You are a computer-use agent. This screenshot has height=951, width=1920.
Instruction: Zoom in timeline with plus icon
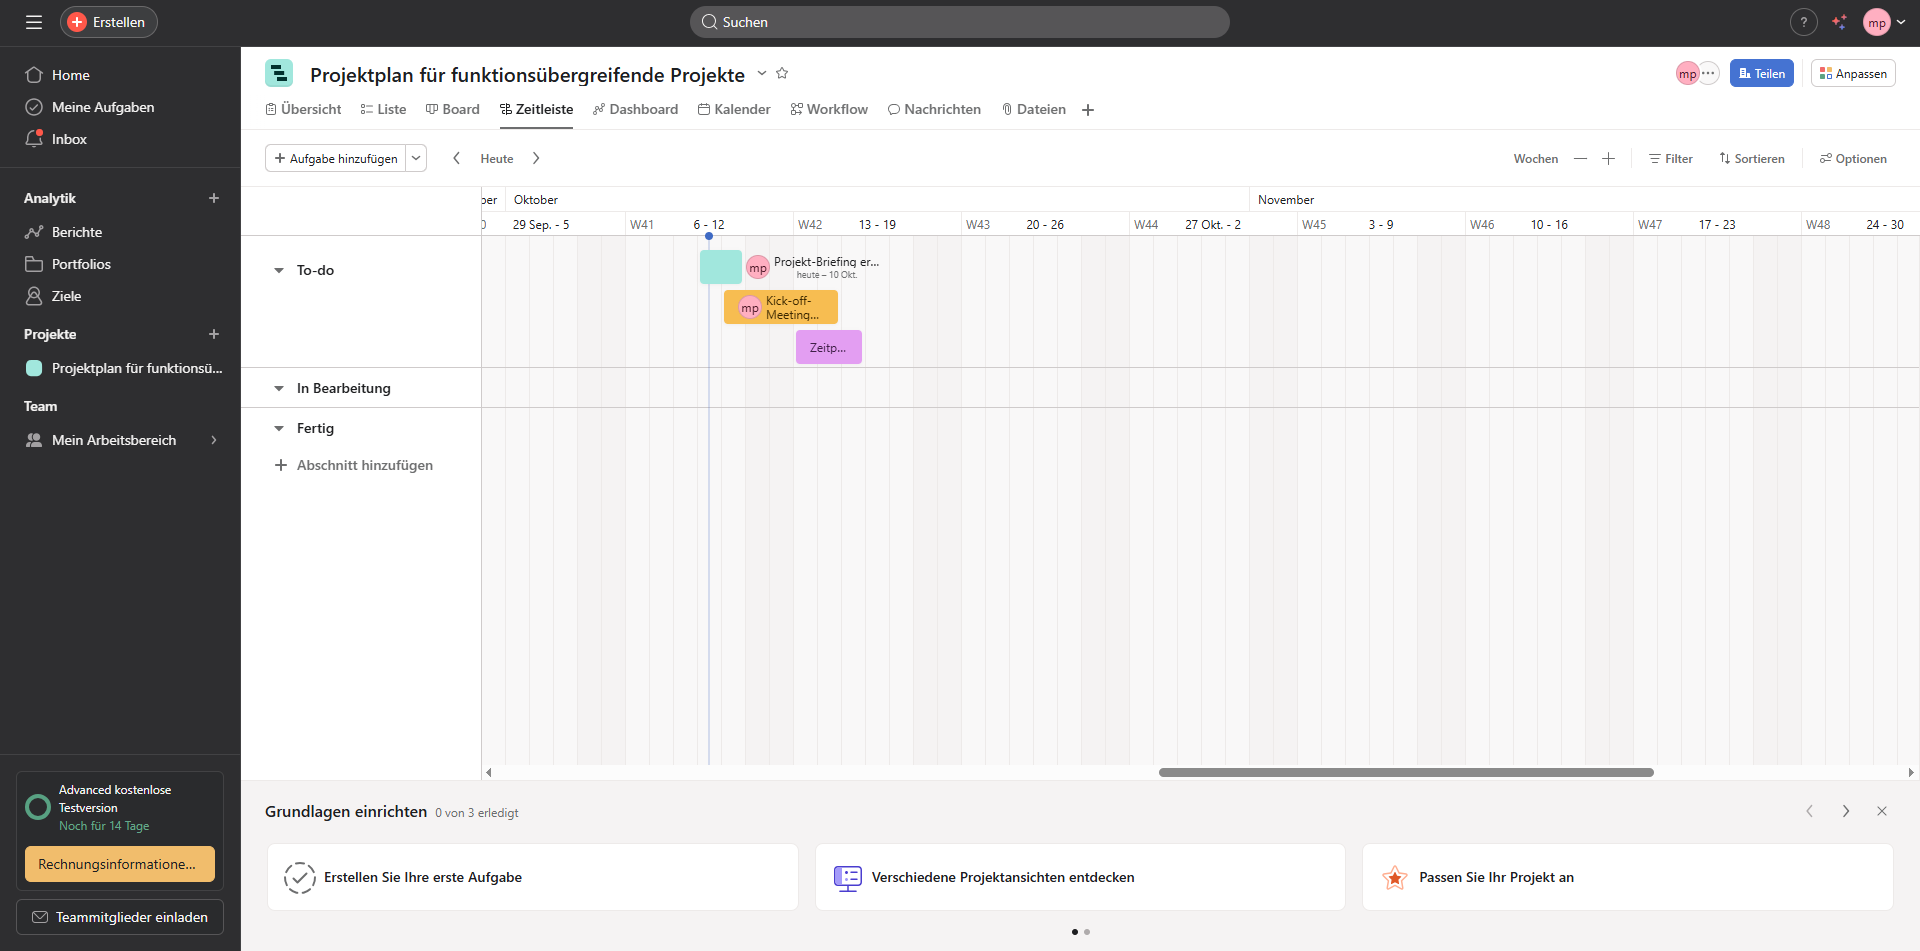[x=1608, y=159]
